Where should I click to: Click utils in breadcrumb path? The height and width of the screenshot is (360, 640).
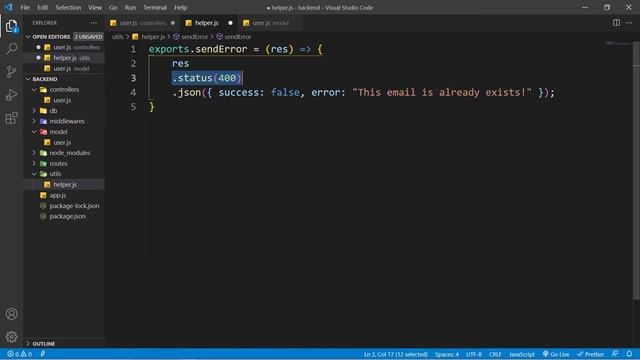click(x=117, y=37)
